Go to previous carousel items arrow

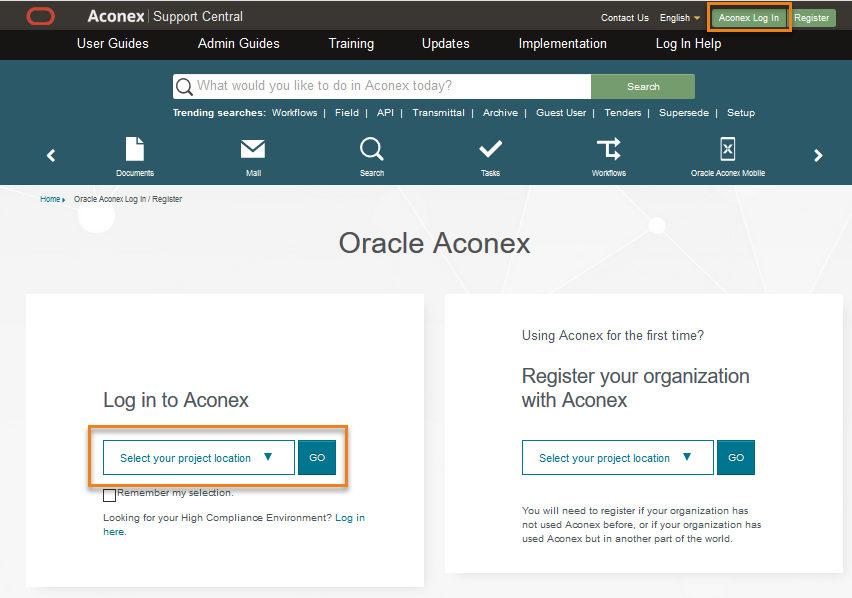[51, 156]
